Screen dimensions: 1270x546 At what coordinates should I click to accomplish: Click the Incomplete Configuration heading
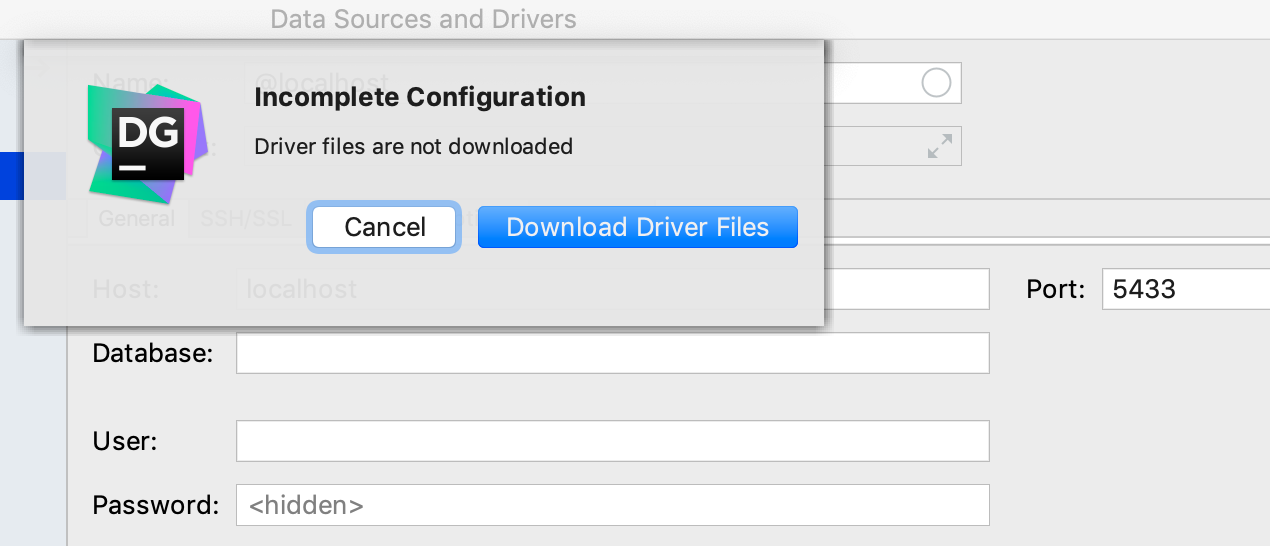coord(420,97)
